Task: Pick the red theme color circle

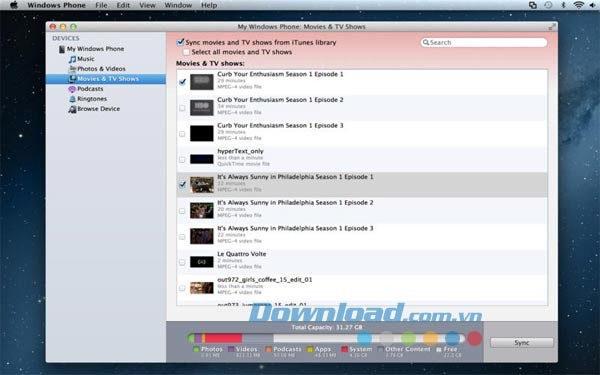Action: click(474, 338)
